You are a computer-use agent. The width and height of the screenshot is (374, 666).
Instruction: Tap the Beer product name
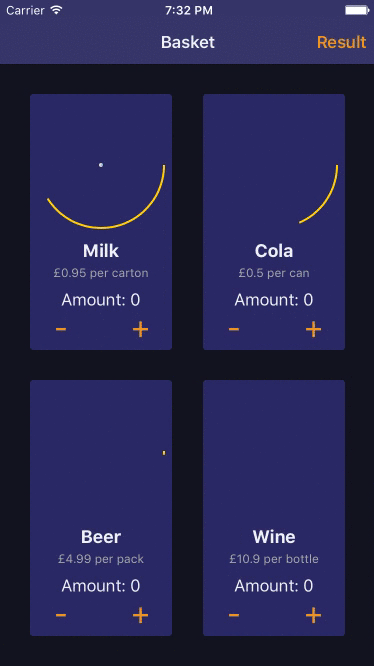(x=101, y=536)
